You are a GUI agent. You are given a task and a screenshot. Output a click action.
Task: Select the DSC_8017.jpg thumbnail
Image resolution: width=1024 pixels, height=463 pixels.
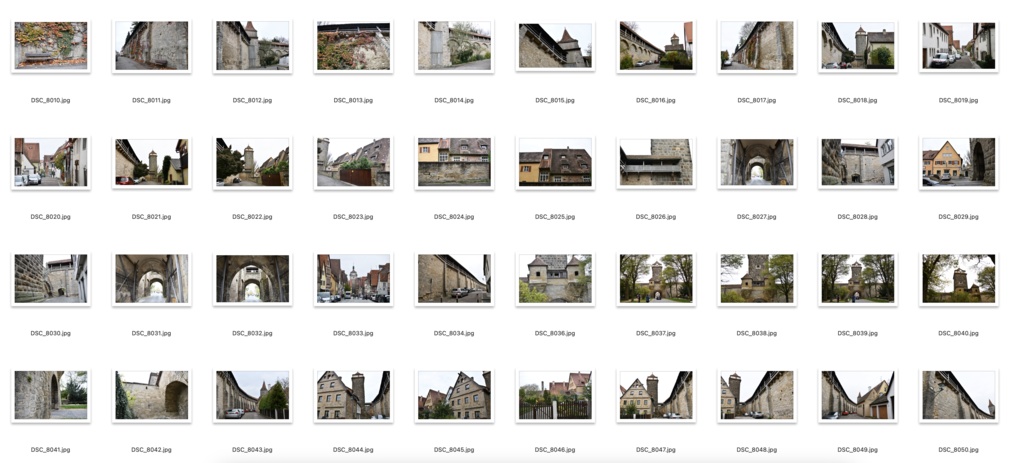coord(757,46)
